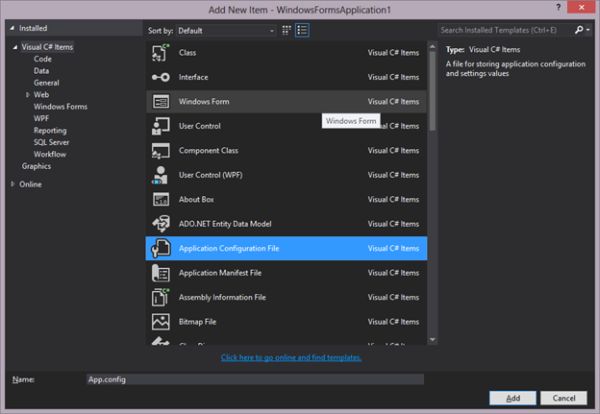Pick the User Control (WPF) icon

(160, 175)
